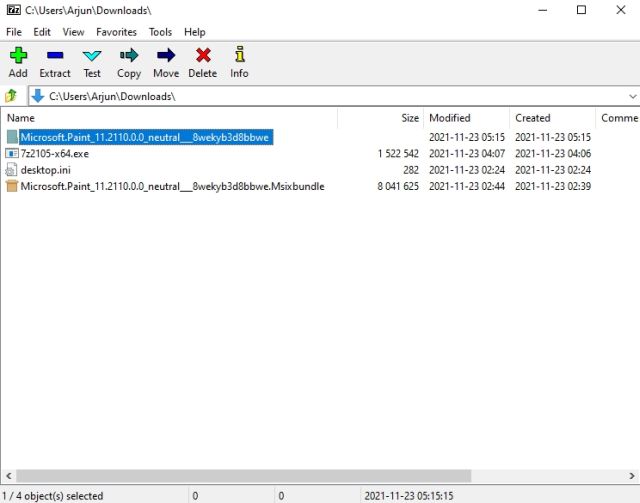The width and height of the screenshot is (640, 503).
Task: Select the 7z2105-x64.exe file
Action: (54, 154)
